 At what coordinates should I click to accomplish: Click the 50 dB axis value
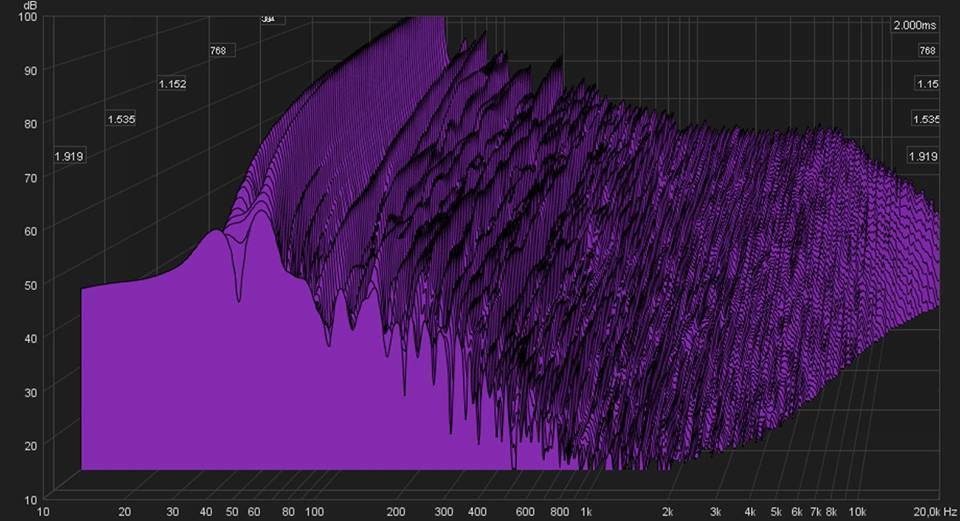coord(30,285)
